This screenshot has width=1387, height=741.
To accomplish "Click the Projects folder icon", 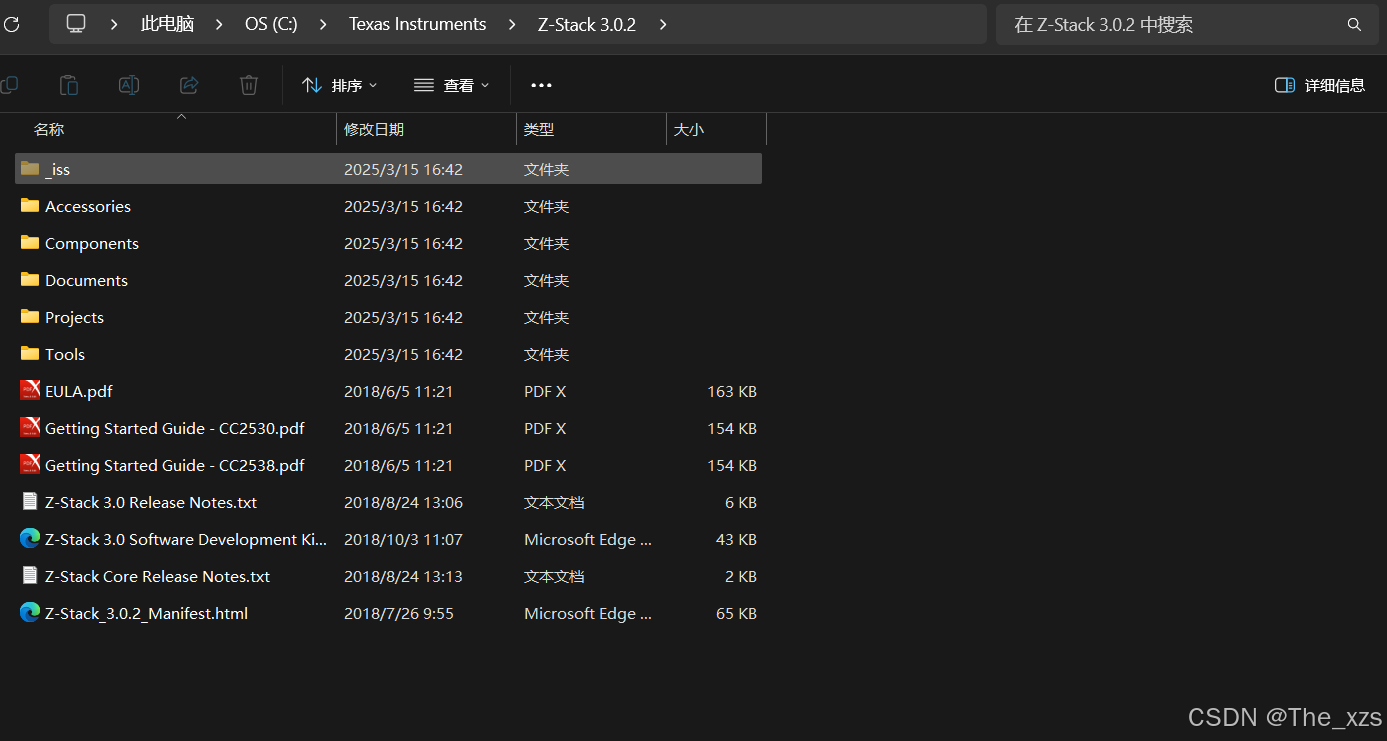I will (30, 316).
